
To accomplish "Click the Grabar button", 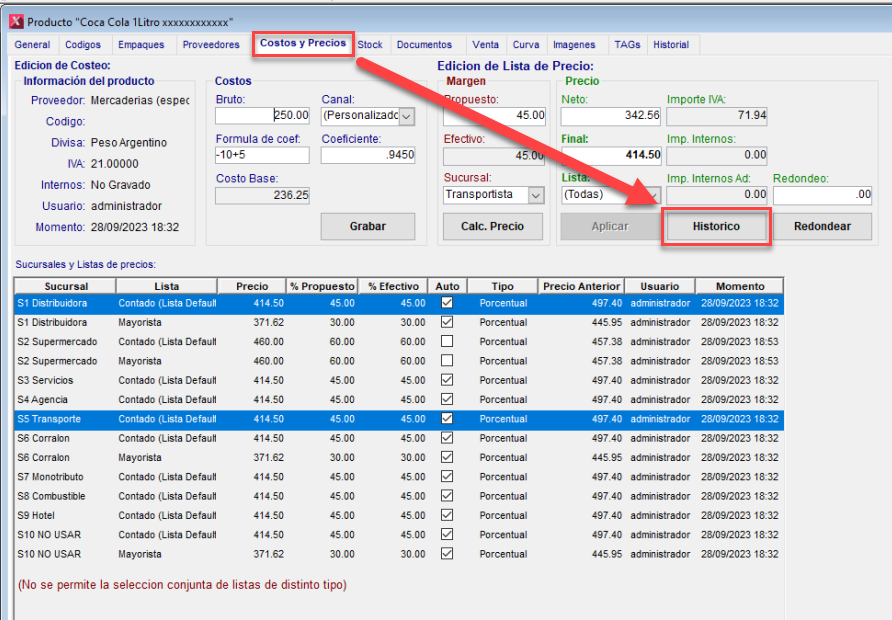I will point(367,226).
